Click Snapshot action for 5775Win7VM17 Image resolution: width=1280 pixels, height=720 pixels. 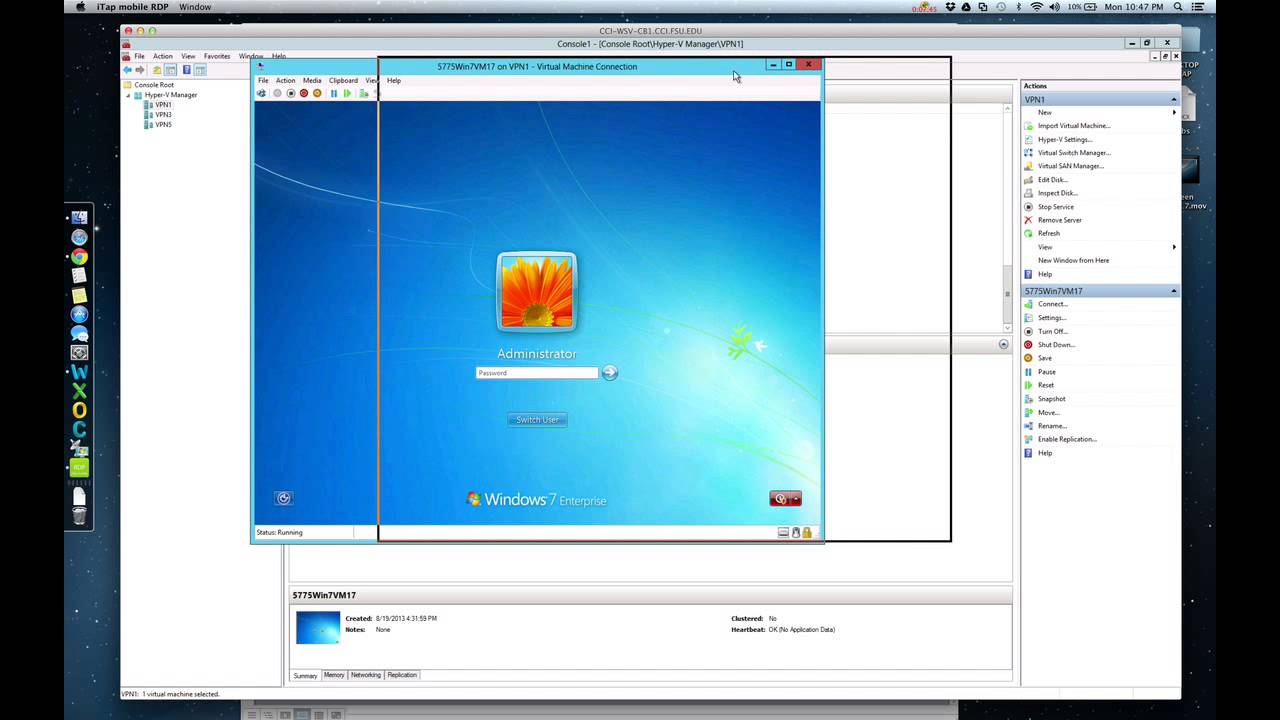click(1051, 399)
